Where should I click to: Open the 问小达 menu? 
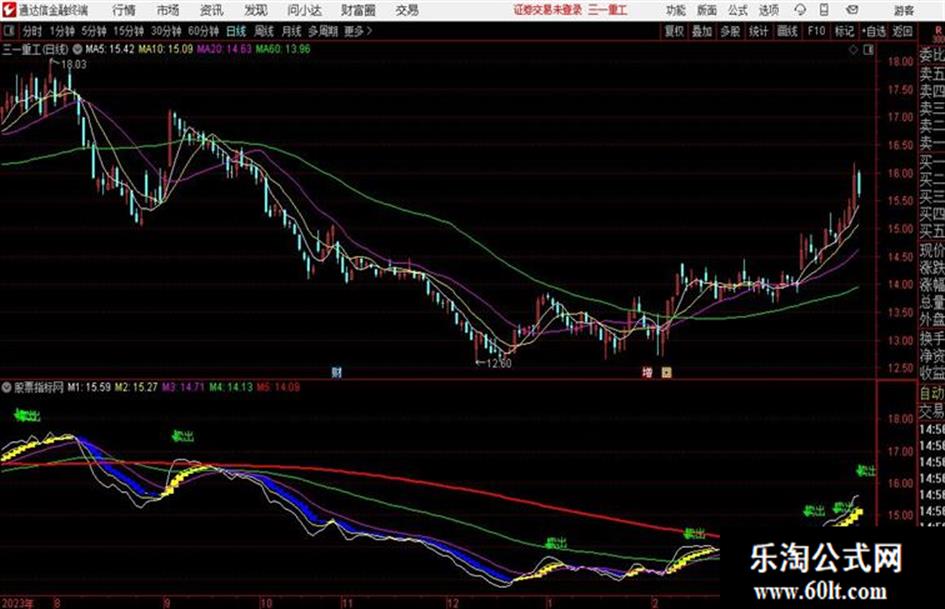click(x=304, y=10)
